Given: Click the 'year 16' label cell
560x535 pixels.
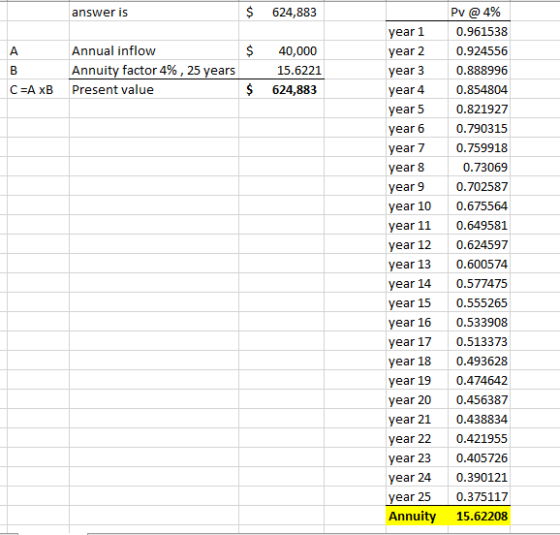Looking at the screenshot, I should tap(417, 322).
